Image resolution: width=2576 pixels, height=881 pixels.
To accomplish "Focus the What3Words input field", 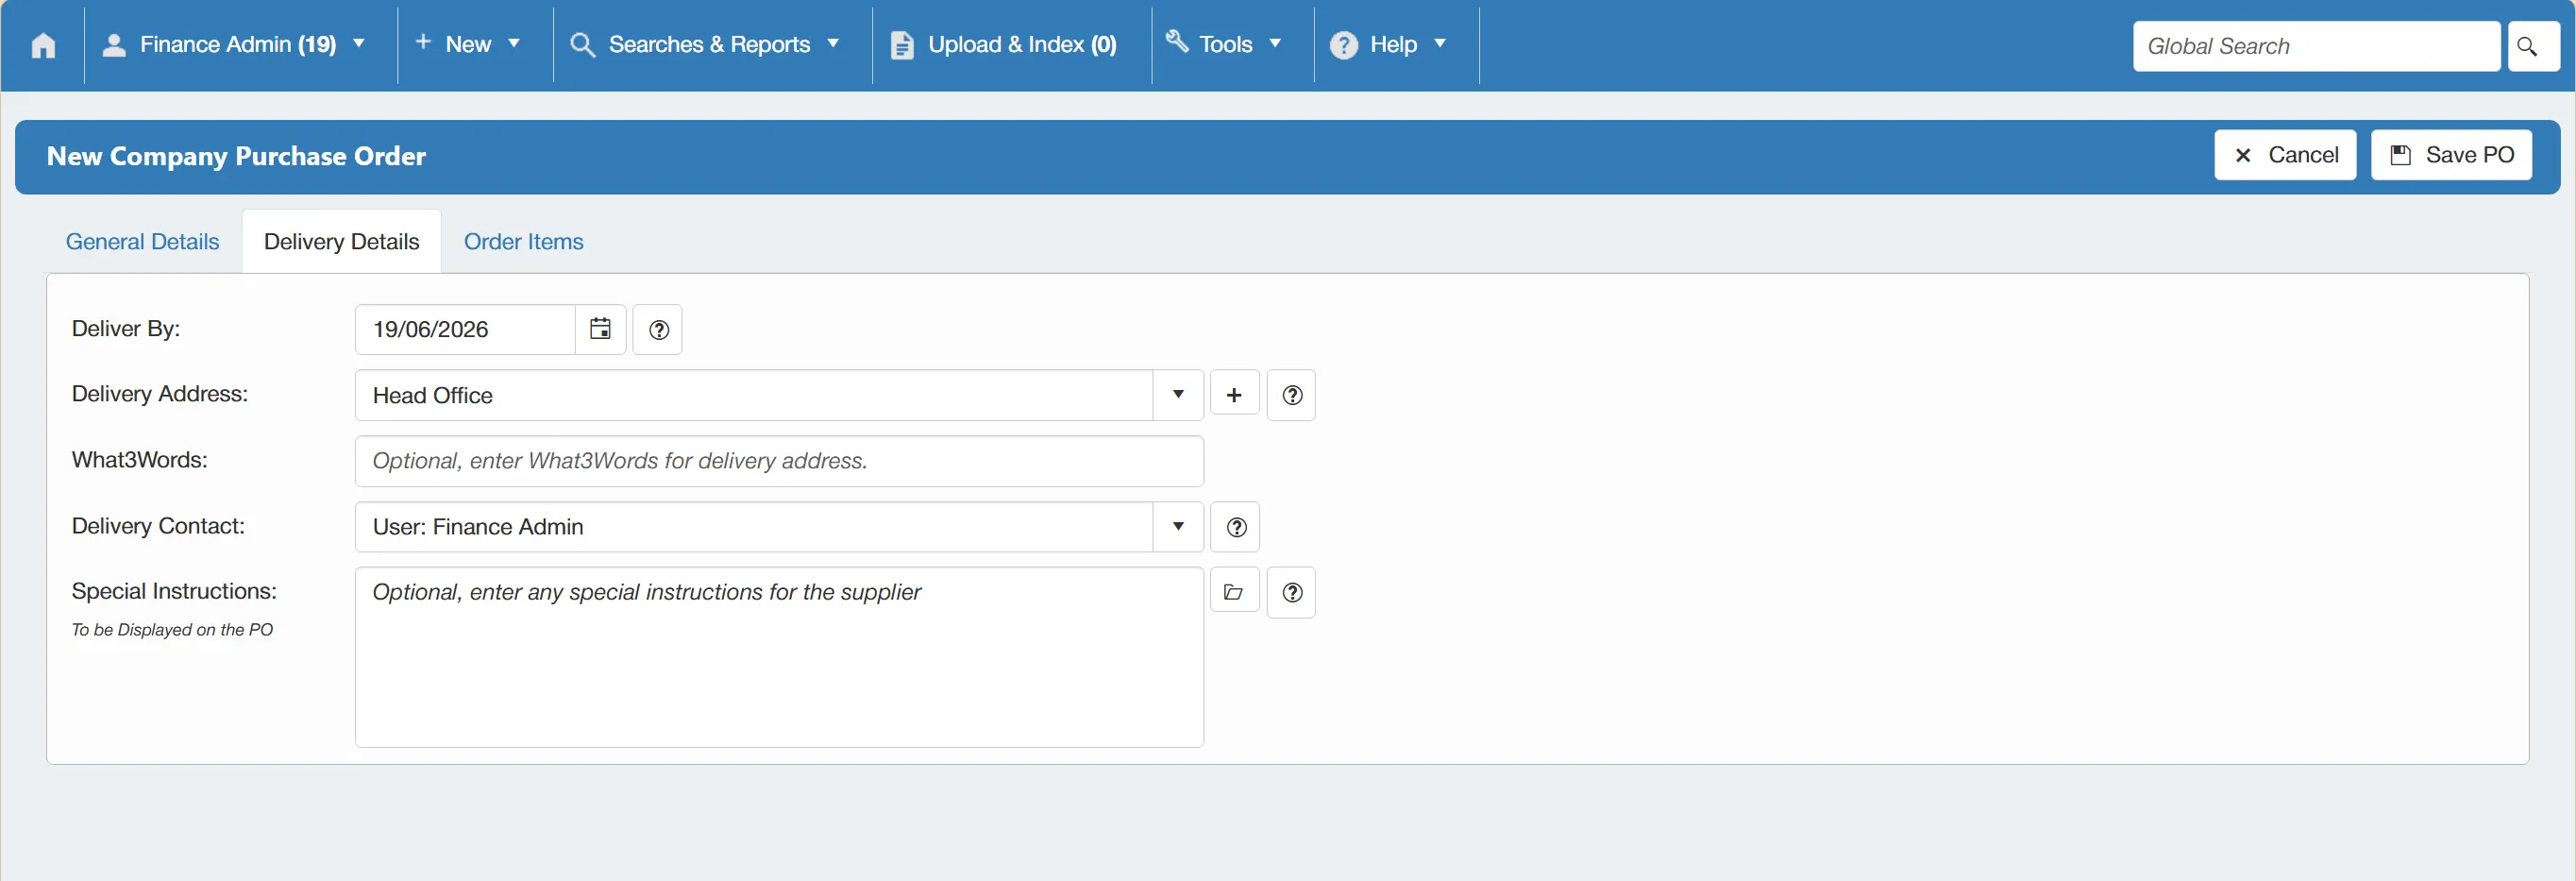I will 779,461.
